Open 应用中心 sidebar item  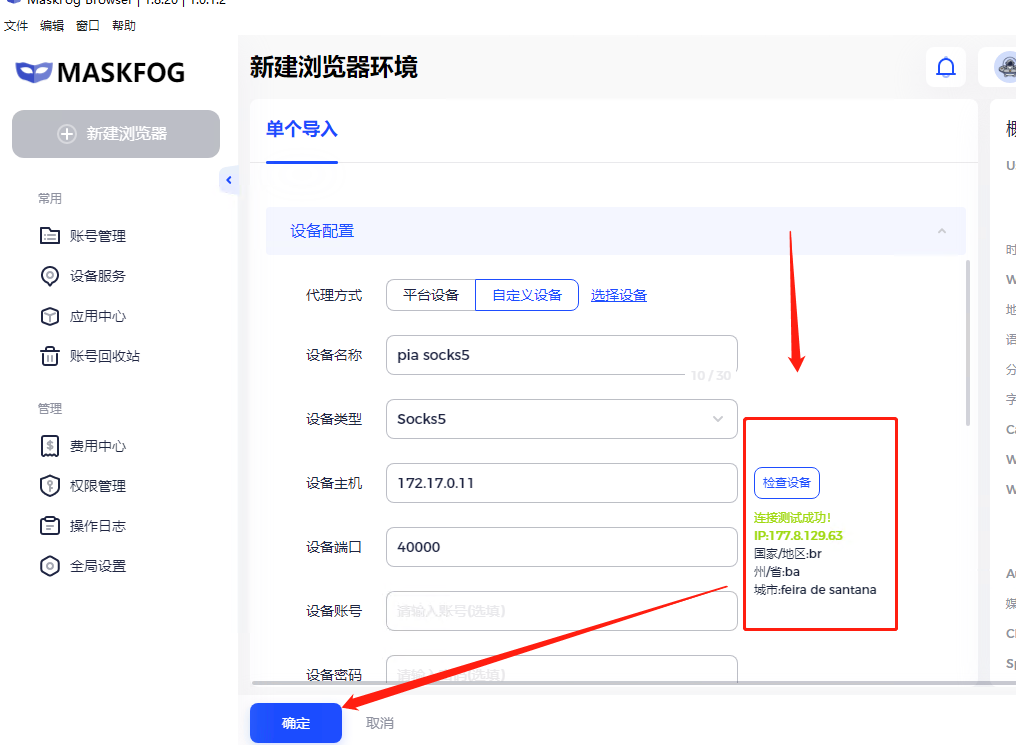(98, 316)
